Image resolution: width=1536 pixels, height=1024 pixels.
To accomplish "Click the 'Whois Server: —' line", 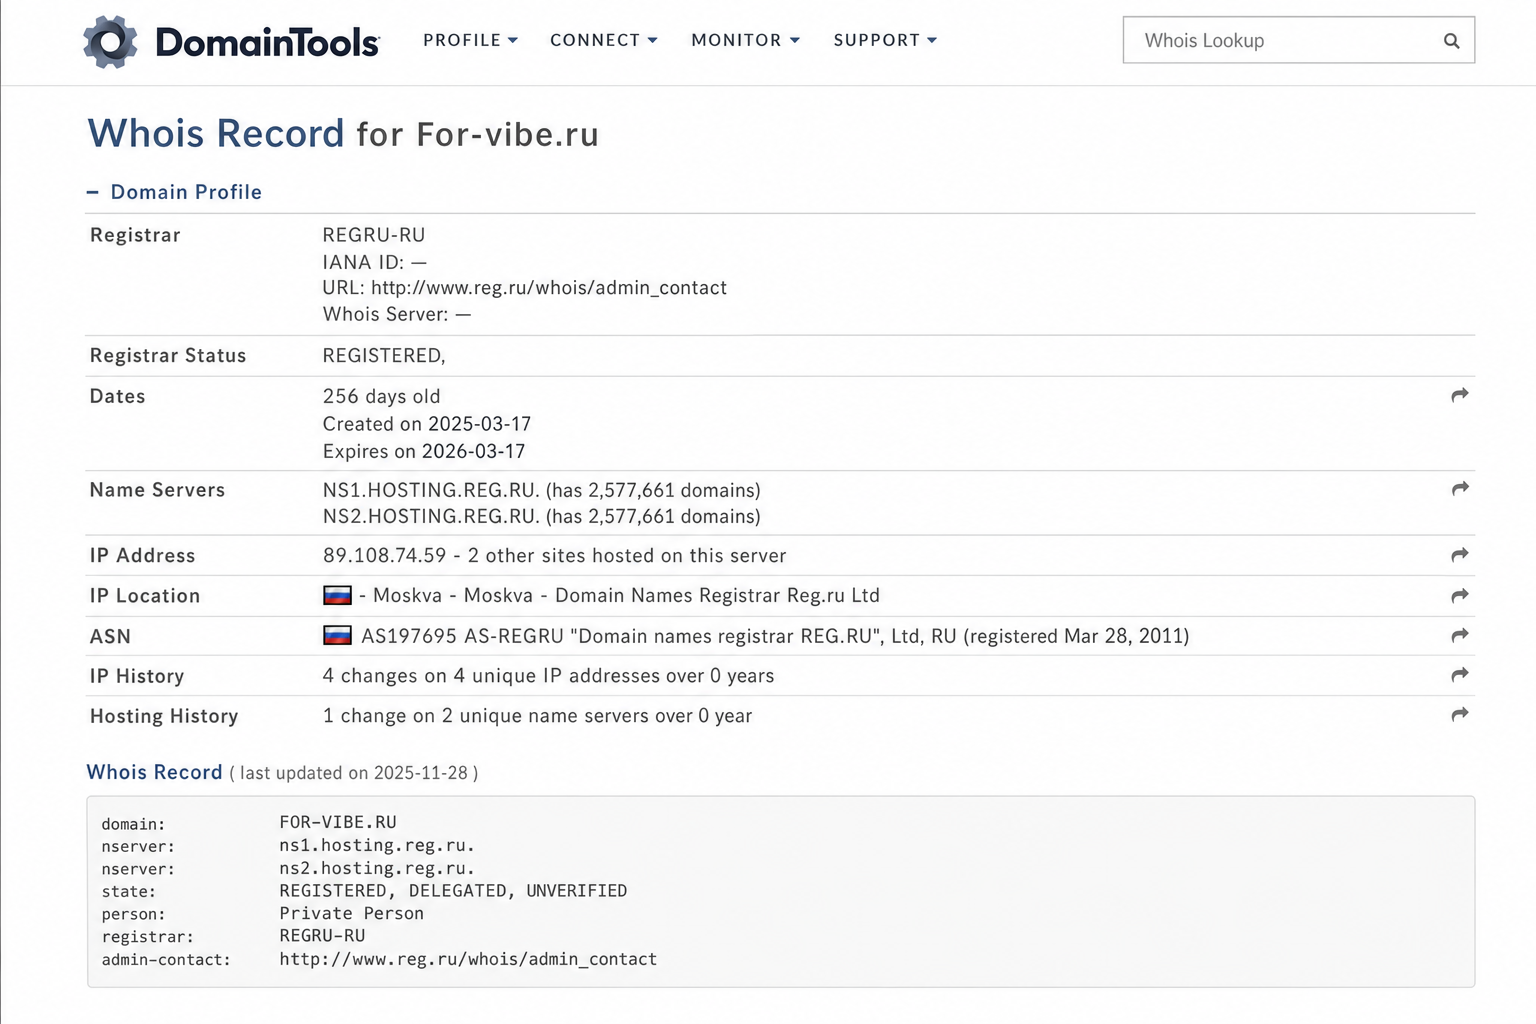I will 397,314.
